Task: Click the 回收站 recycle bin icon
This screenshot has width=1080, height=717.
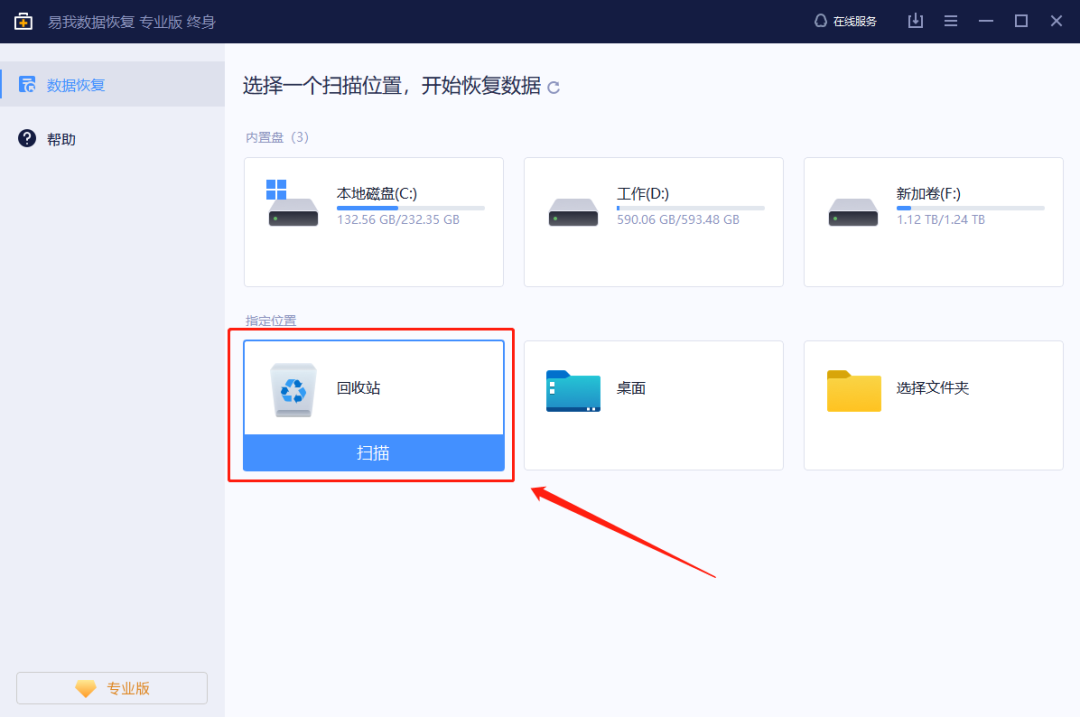Action: pyautogui.click(x=293, y=390)
